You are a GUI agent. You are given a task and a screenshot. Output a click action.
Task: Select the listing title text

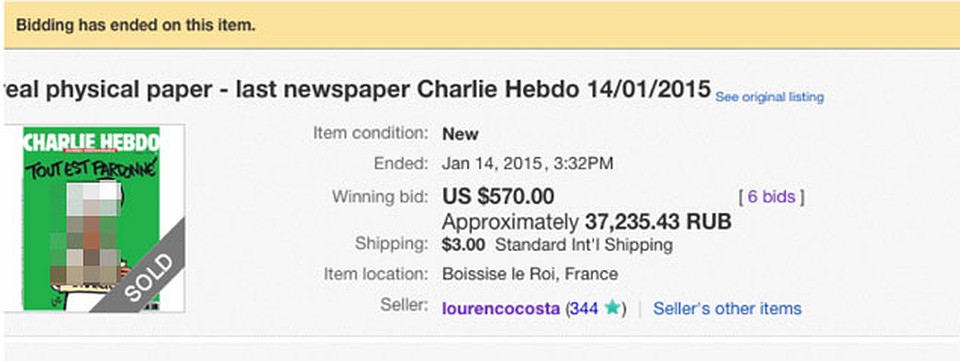[358, 89]
